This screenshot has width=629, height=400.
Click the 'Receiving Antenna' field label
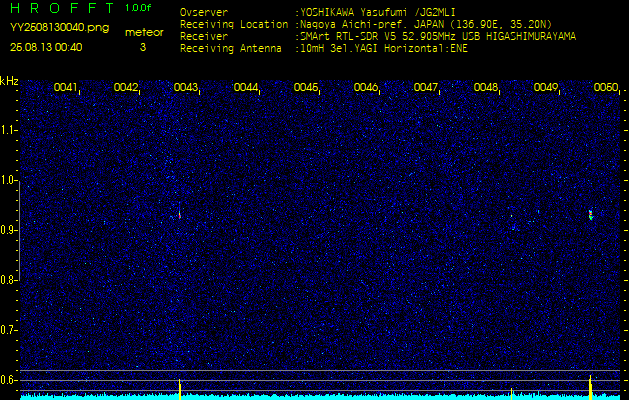(x=231, y=49)
